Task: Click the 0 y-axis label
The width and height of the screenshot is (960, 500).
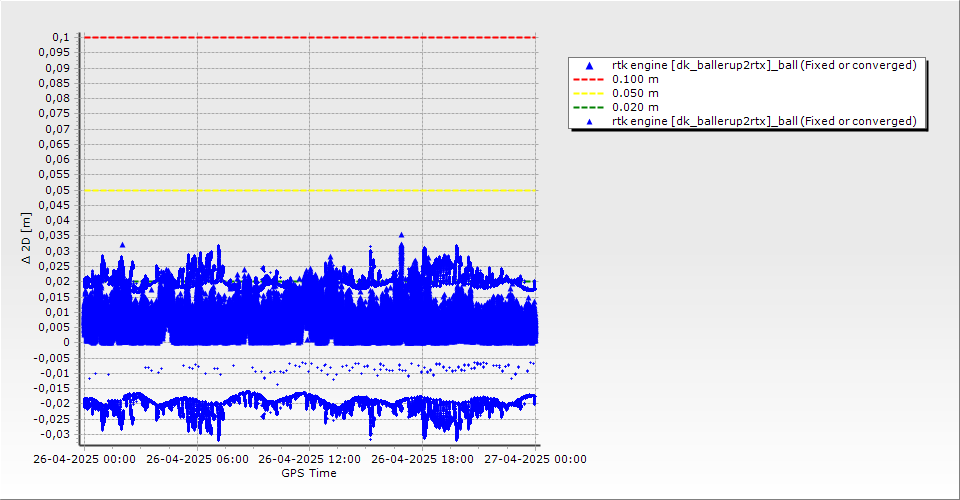Action: [x=67, y=343]
